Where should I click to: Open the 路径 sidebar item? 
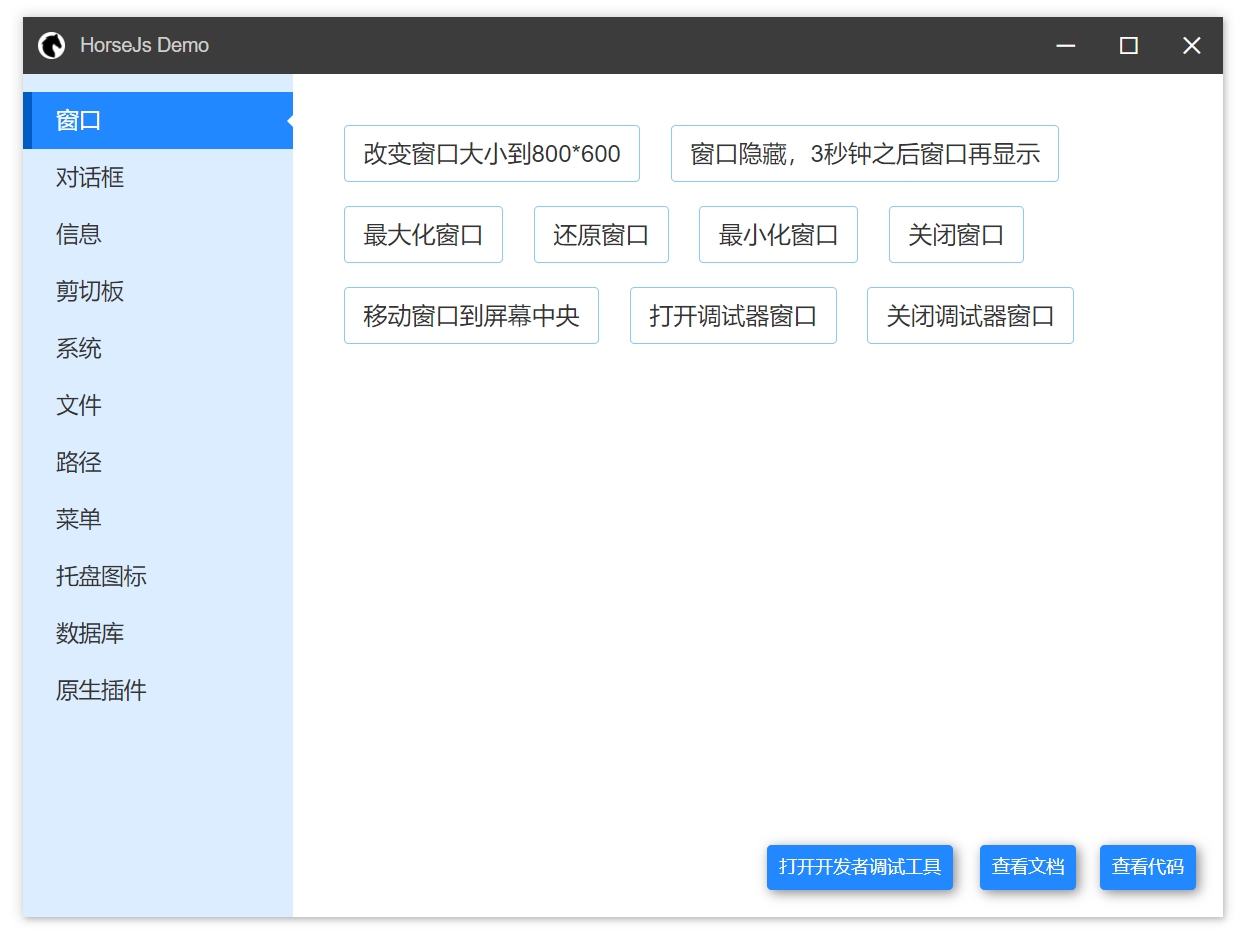tap(158, 463)
